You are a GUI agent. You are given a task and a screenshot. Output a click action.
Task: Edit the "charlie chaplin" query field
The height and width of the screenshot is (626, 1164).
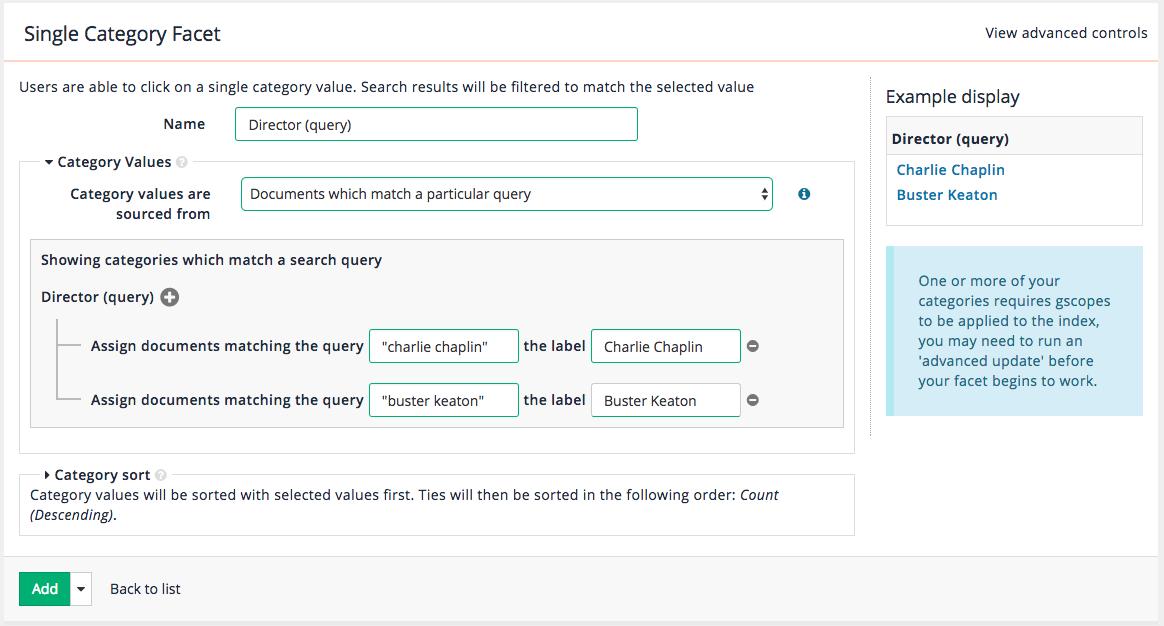pos(443,346)
